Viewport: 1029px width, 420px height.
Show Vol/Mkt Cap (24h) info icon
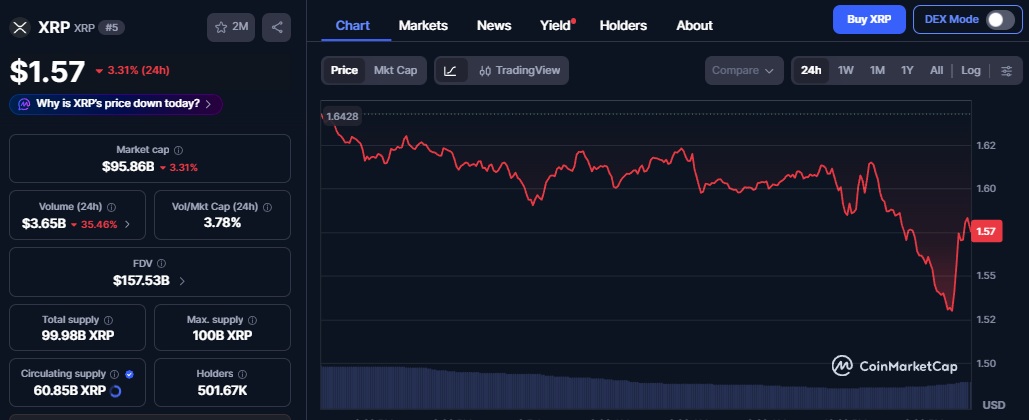[267, 207]
